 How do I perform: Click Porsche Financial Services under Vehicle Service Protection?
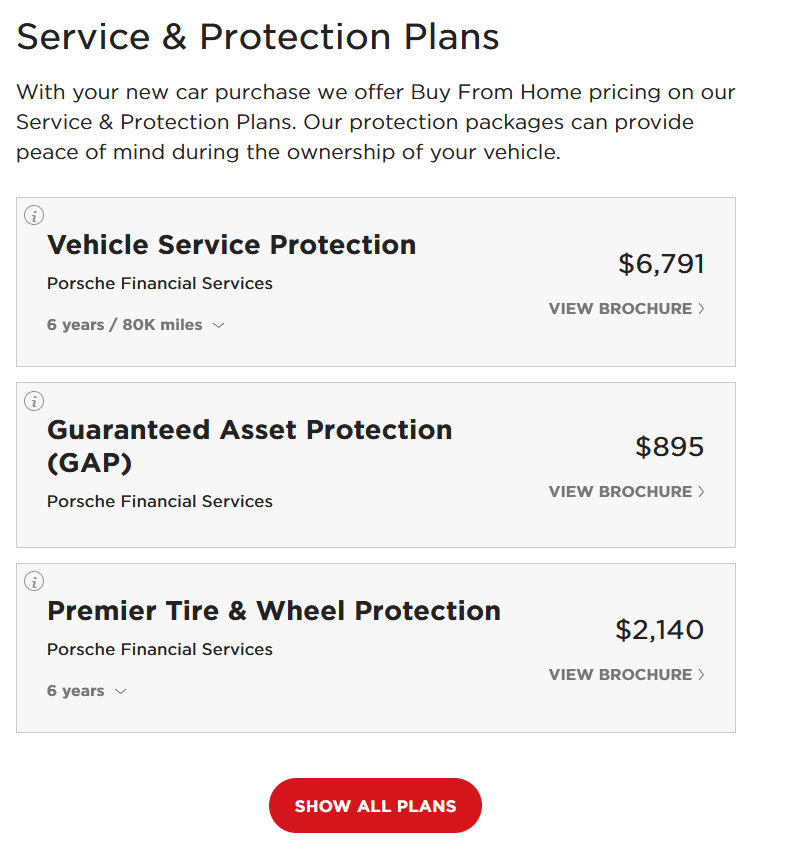click(160, 283)
